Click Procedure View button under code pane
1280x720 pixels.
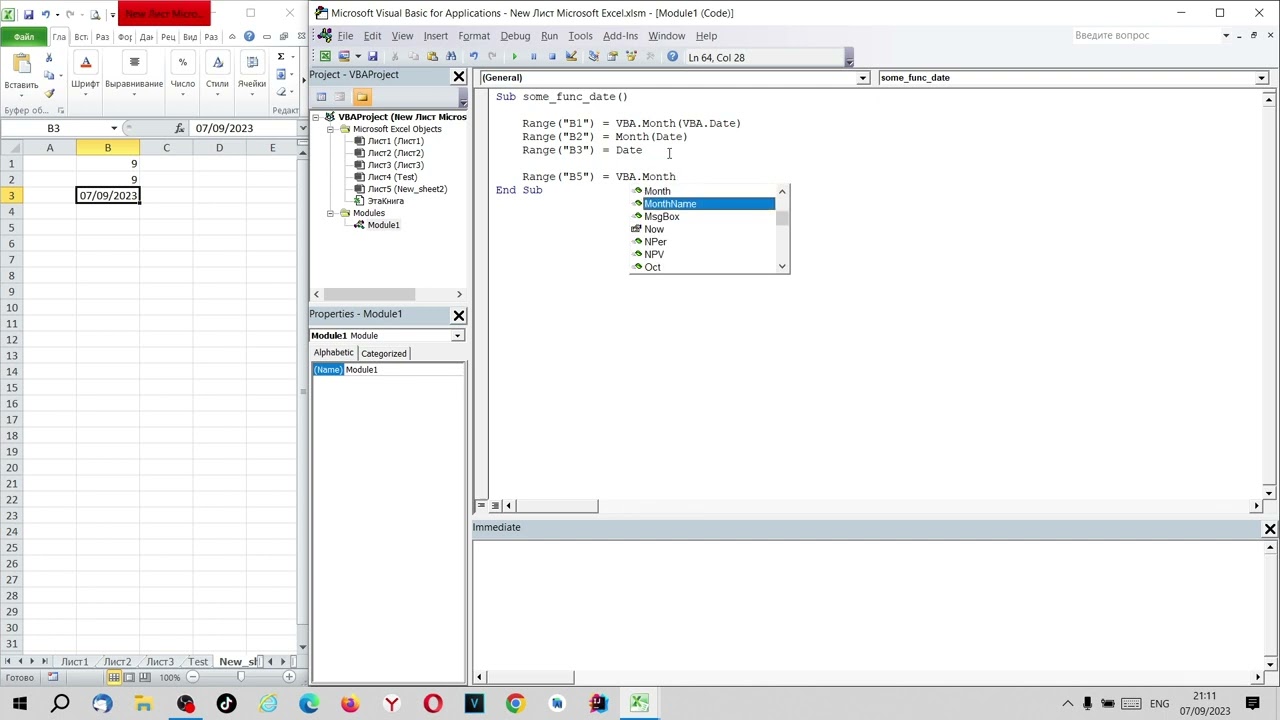[x=481, y=506]
